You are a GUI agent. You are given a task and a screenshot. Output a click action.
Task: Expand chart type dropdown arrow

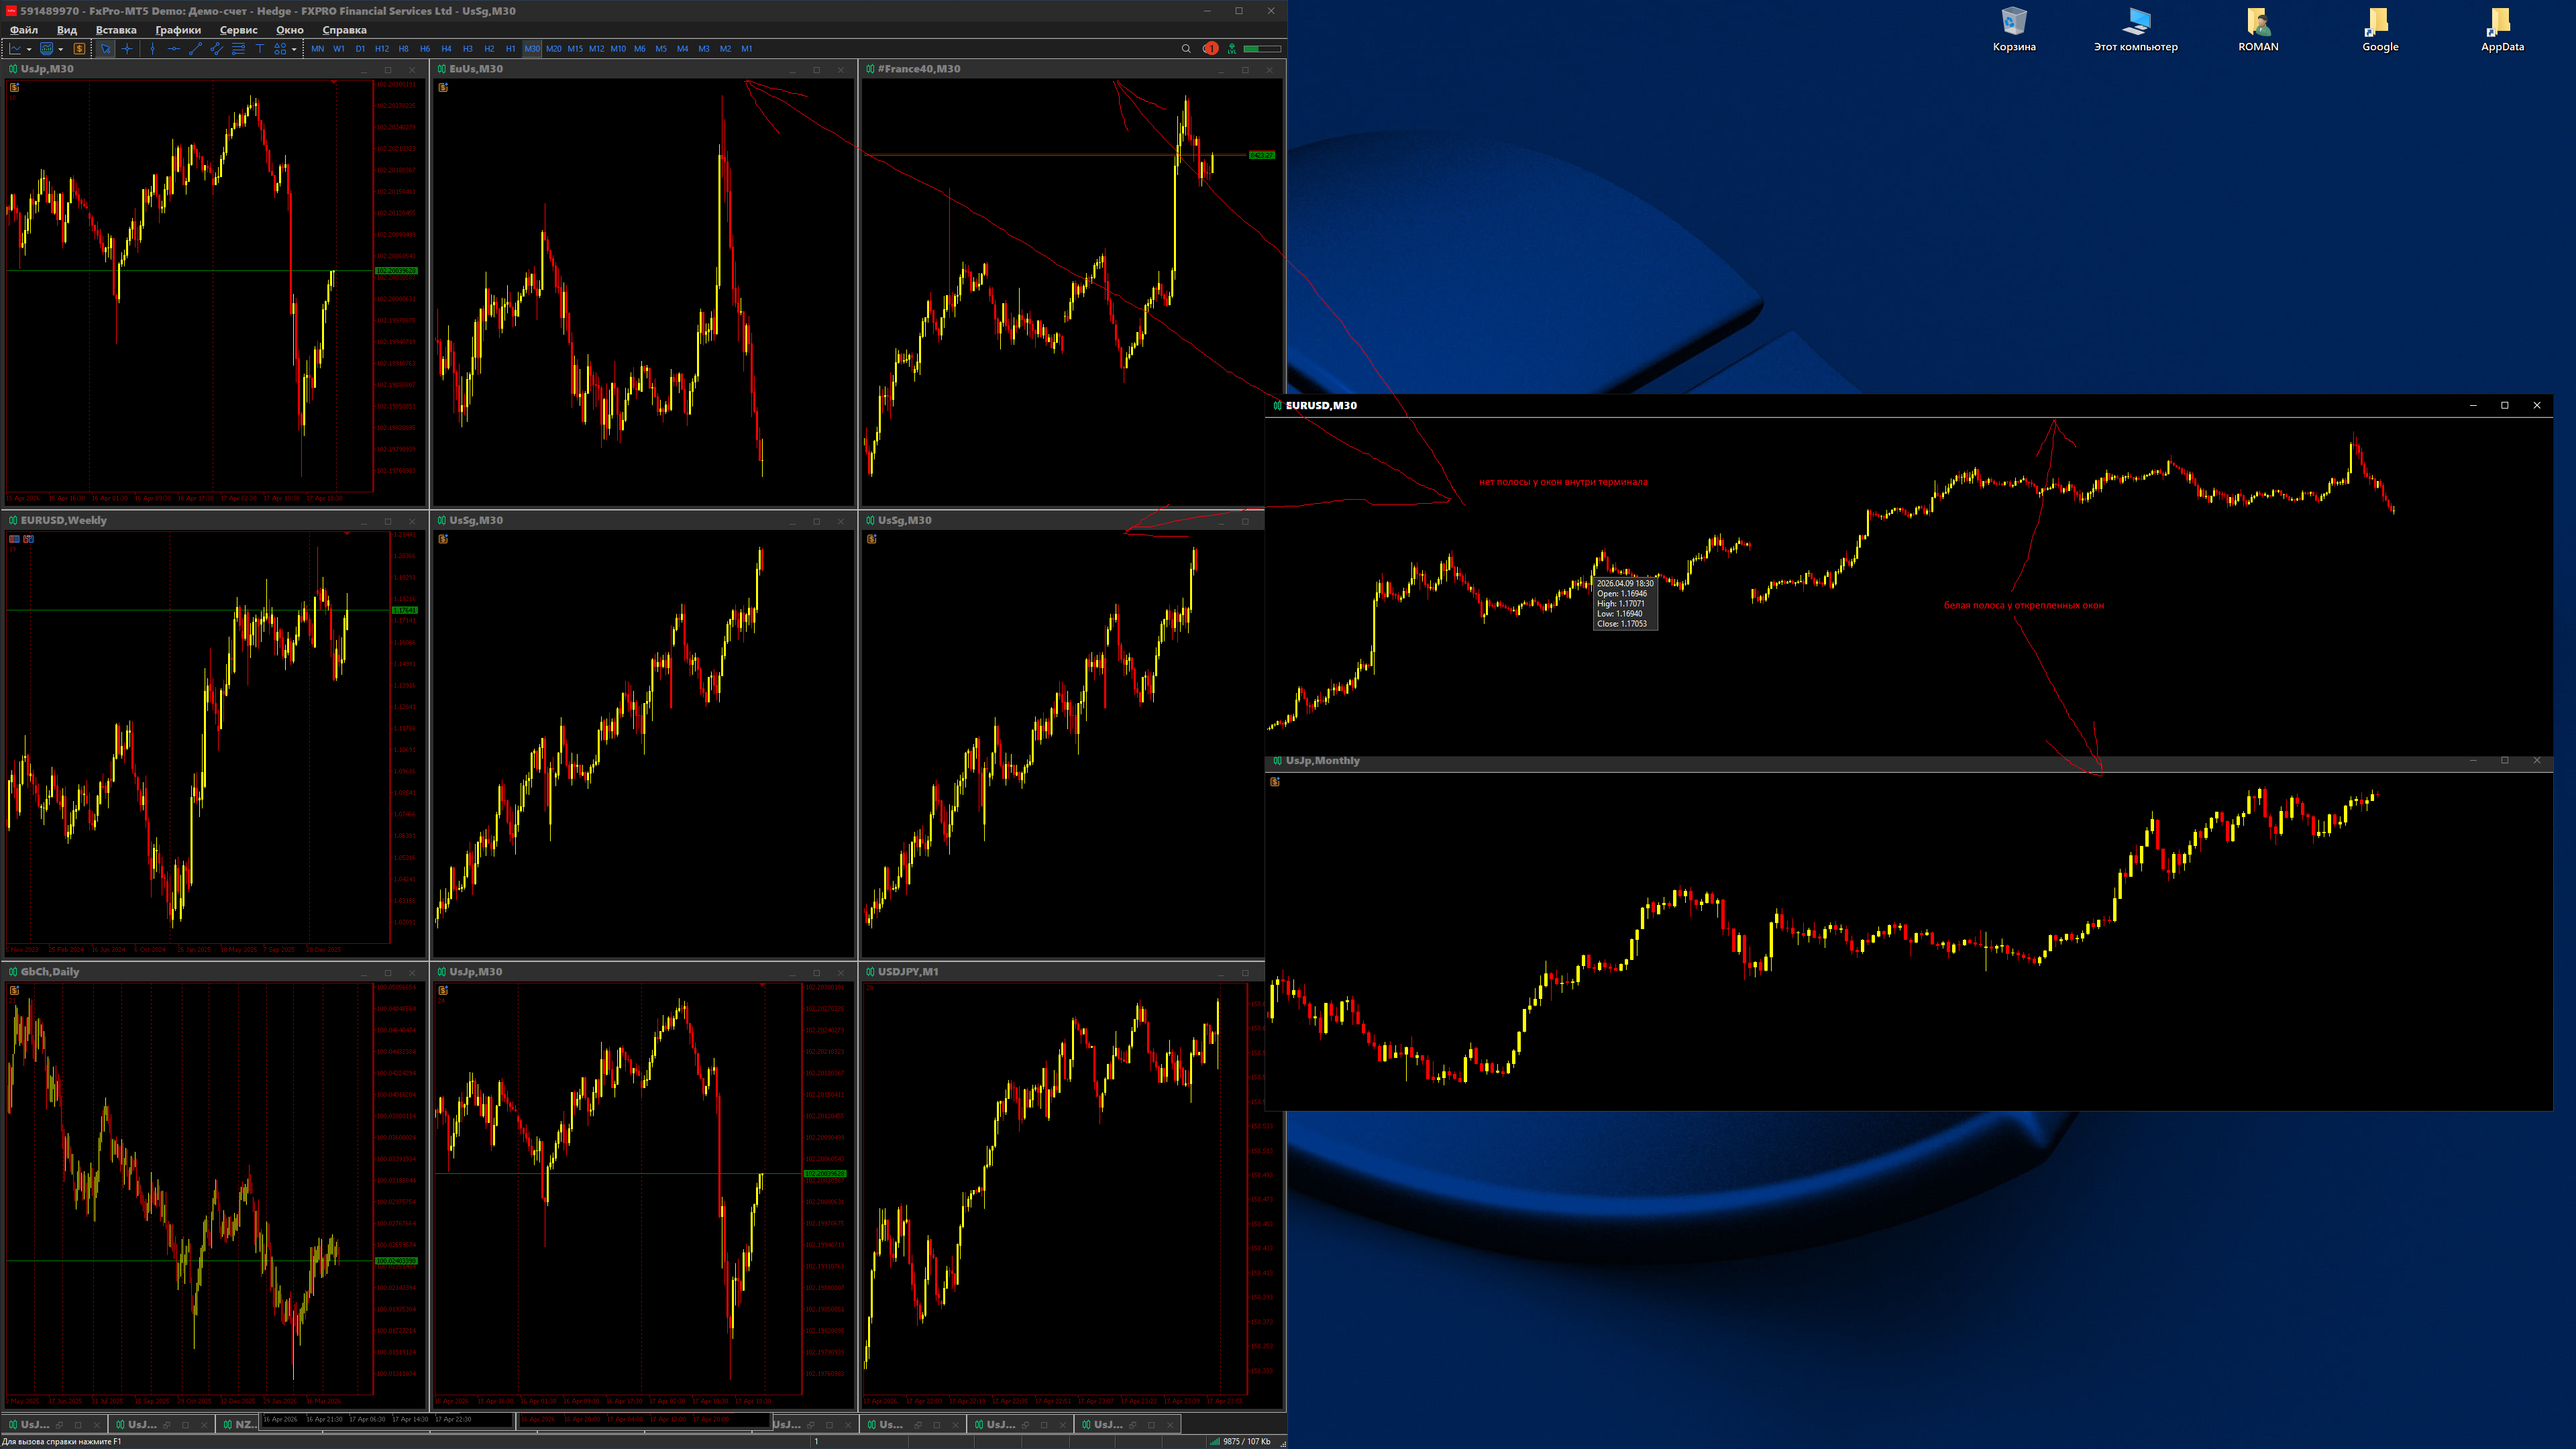(29, 49)
